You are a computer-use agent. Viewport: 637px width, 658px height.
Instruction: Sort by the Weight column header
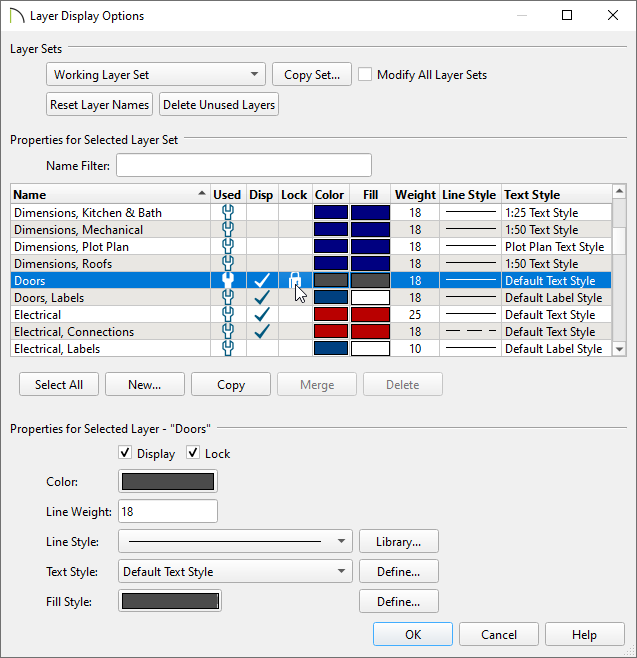[x=415, y=195]
